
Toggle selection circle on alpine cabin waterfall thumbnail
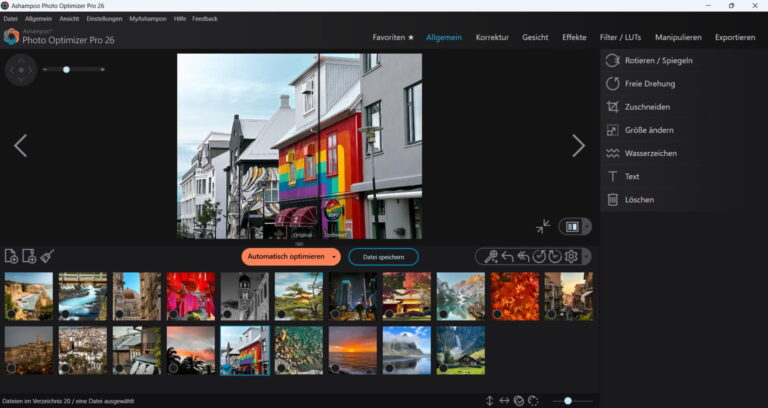click(443, 368)
